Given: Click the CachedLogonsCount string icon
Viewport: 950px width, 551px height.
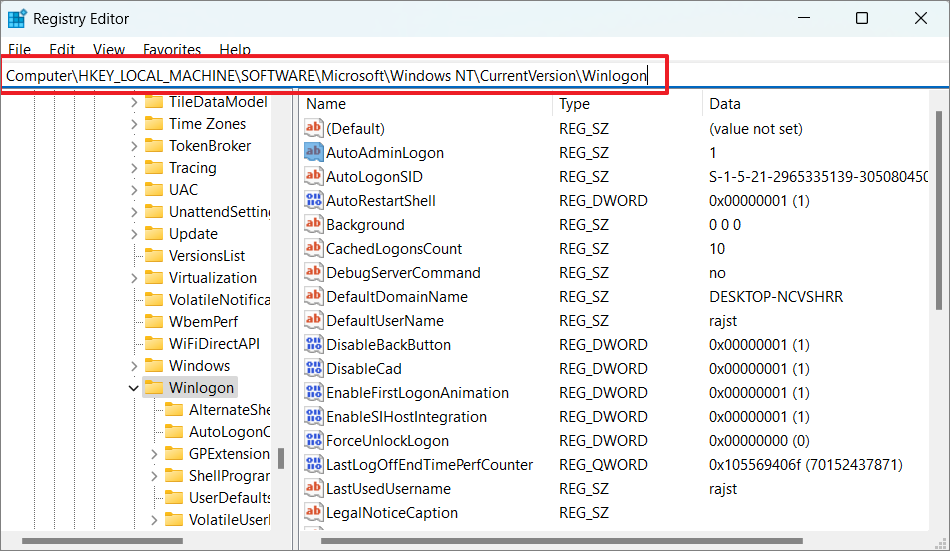Looking at the screenshot, I should [313, 248].
